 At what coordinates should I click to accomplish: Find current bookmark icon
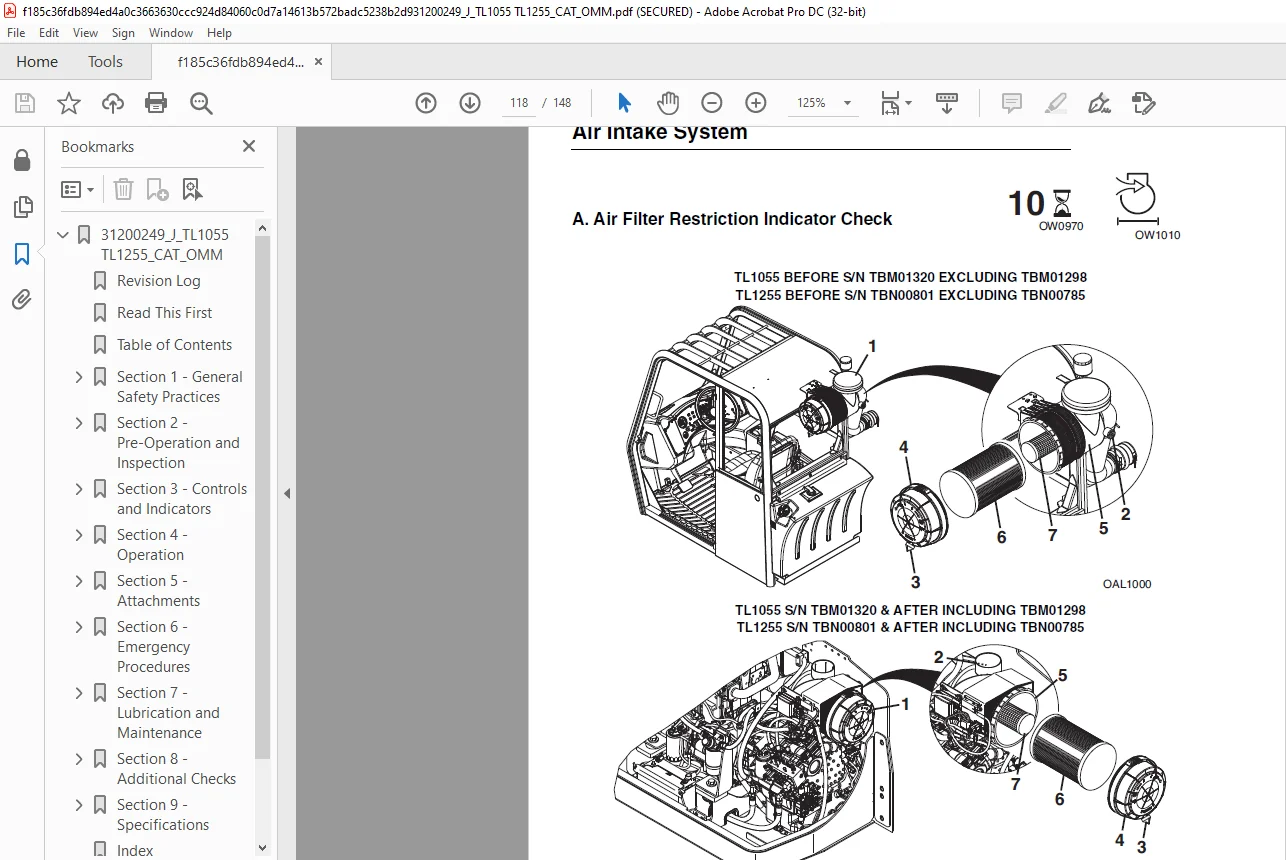click(x=192, y=189)
